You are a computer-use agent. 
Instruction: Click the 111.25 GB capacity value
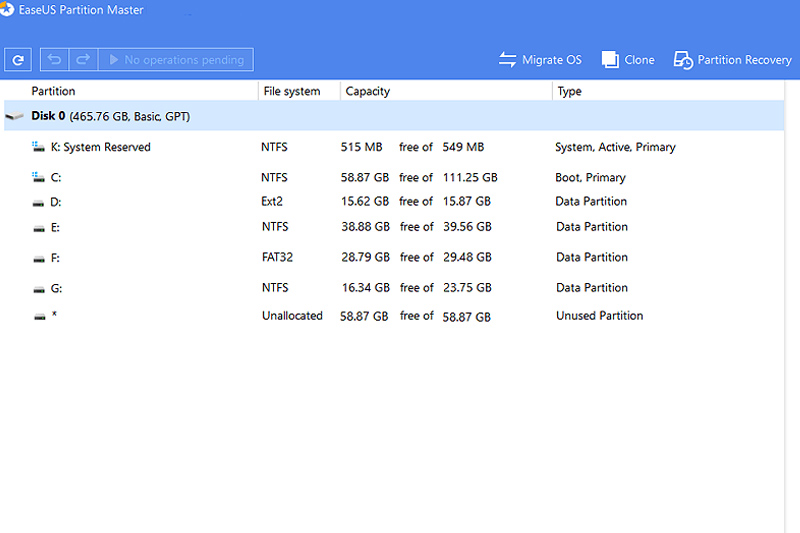(x=470, y=177)
